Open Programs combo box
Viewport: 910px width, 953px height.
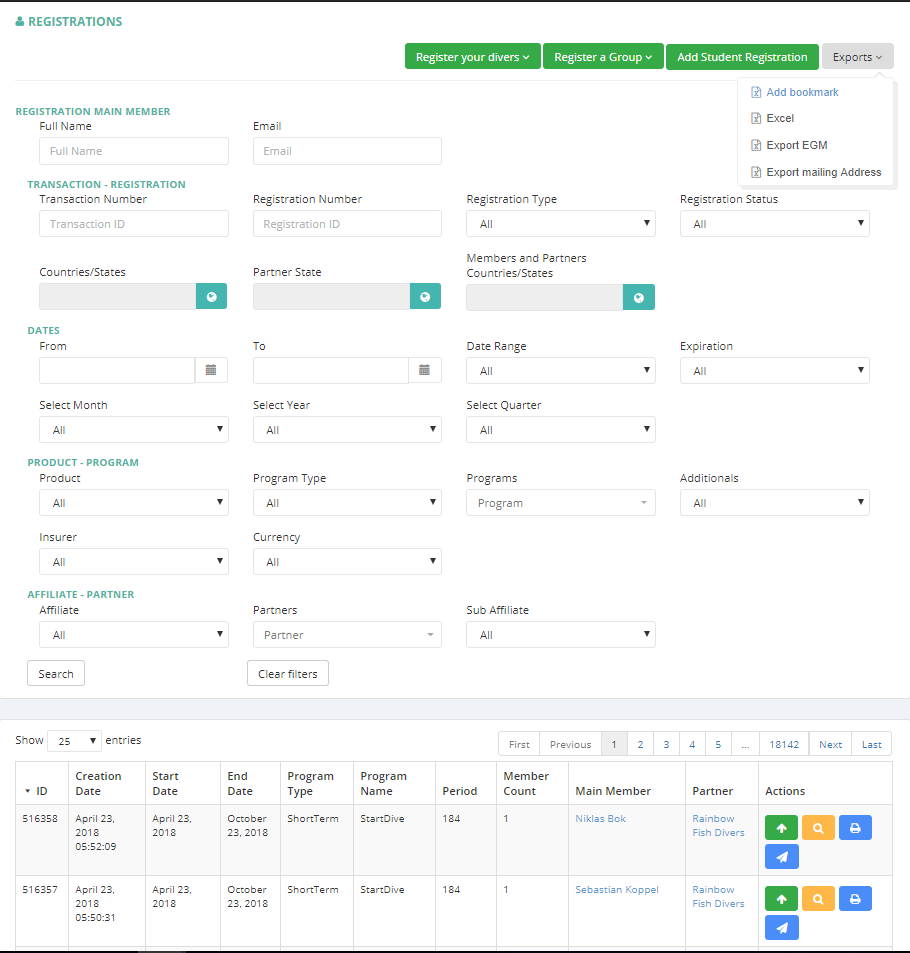560,503
